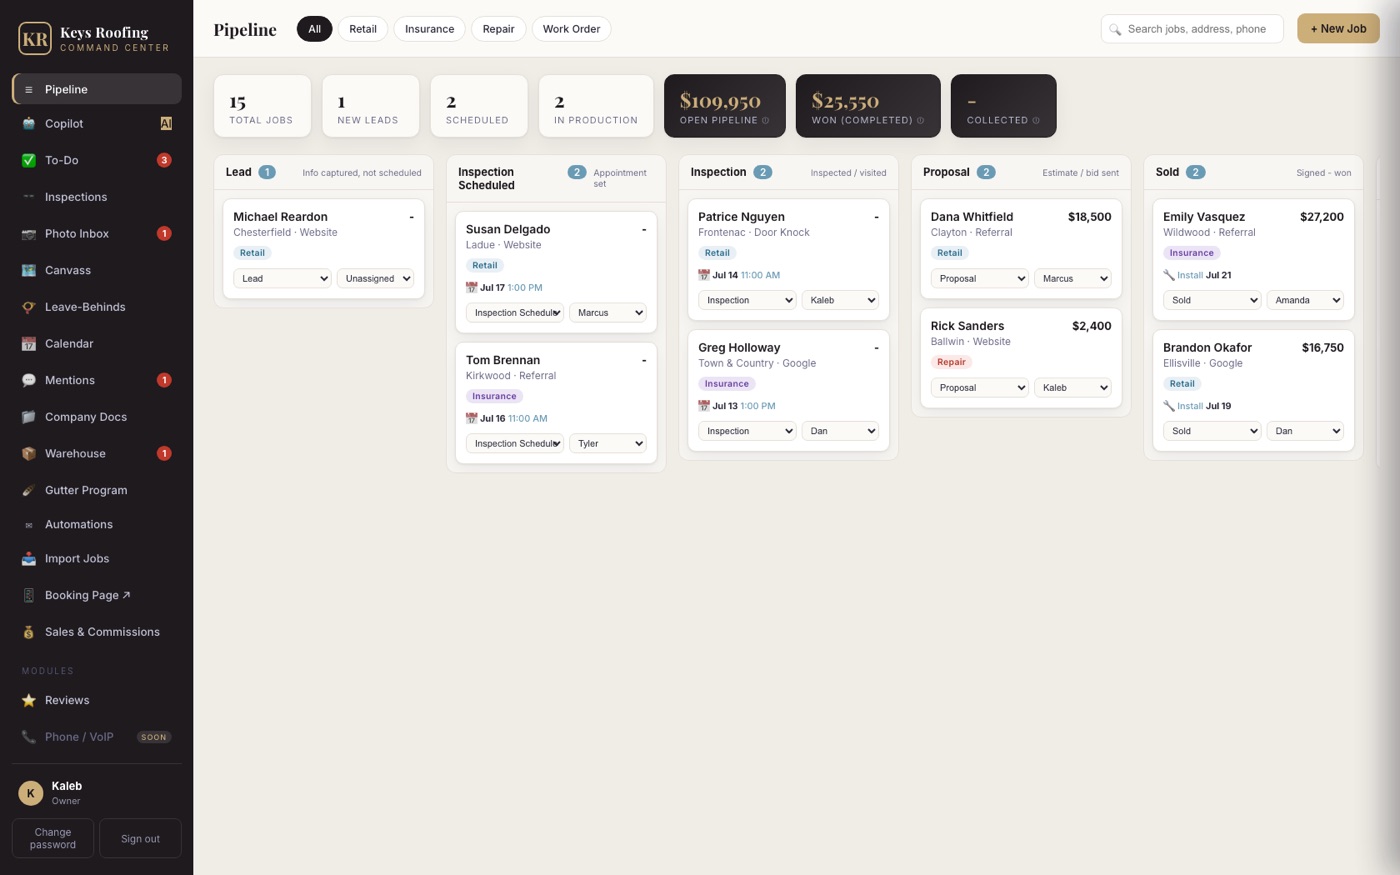Image resolution: width=1400 pixels, height=875 pixels.
Task: Click the Company Docs folder icon
Action: pyautogui.click(x=29, y=417)
